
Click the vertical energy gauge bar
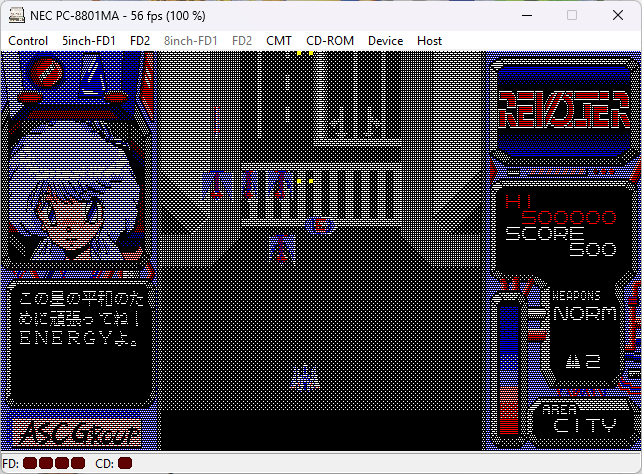coord(509,370)
